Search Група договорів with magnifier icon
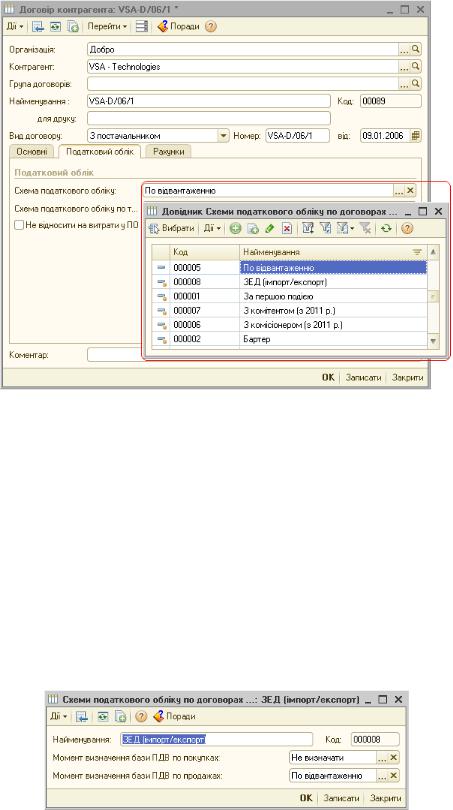453x810 pixels. point(416,84)
